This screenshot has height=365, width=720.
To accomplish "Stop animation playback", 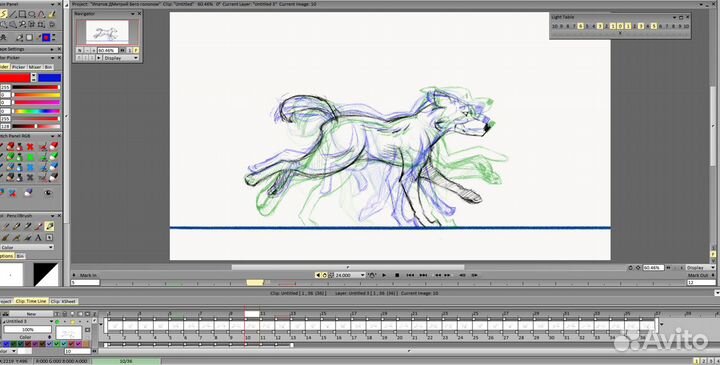I will click(397, 275).
